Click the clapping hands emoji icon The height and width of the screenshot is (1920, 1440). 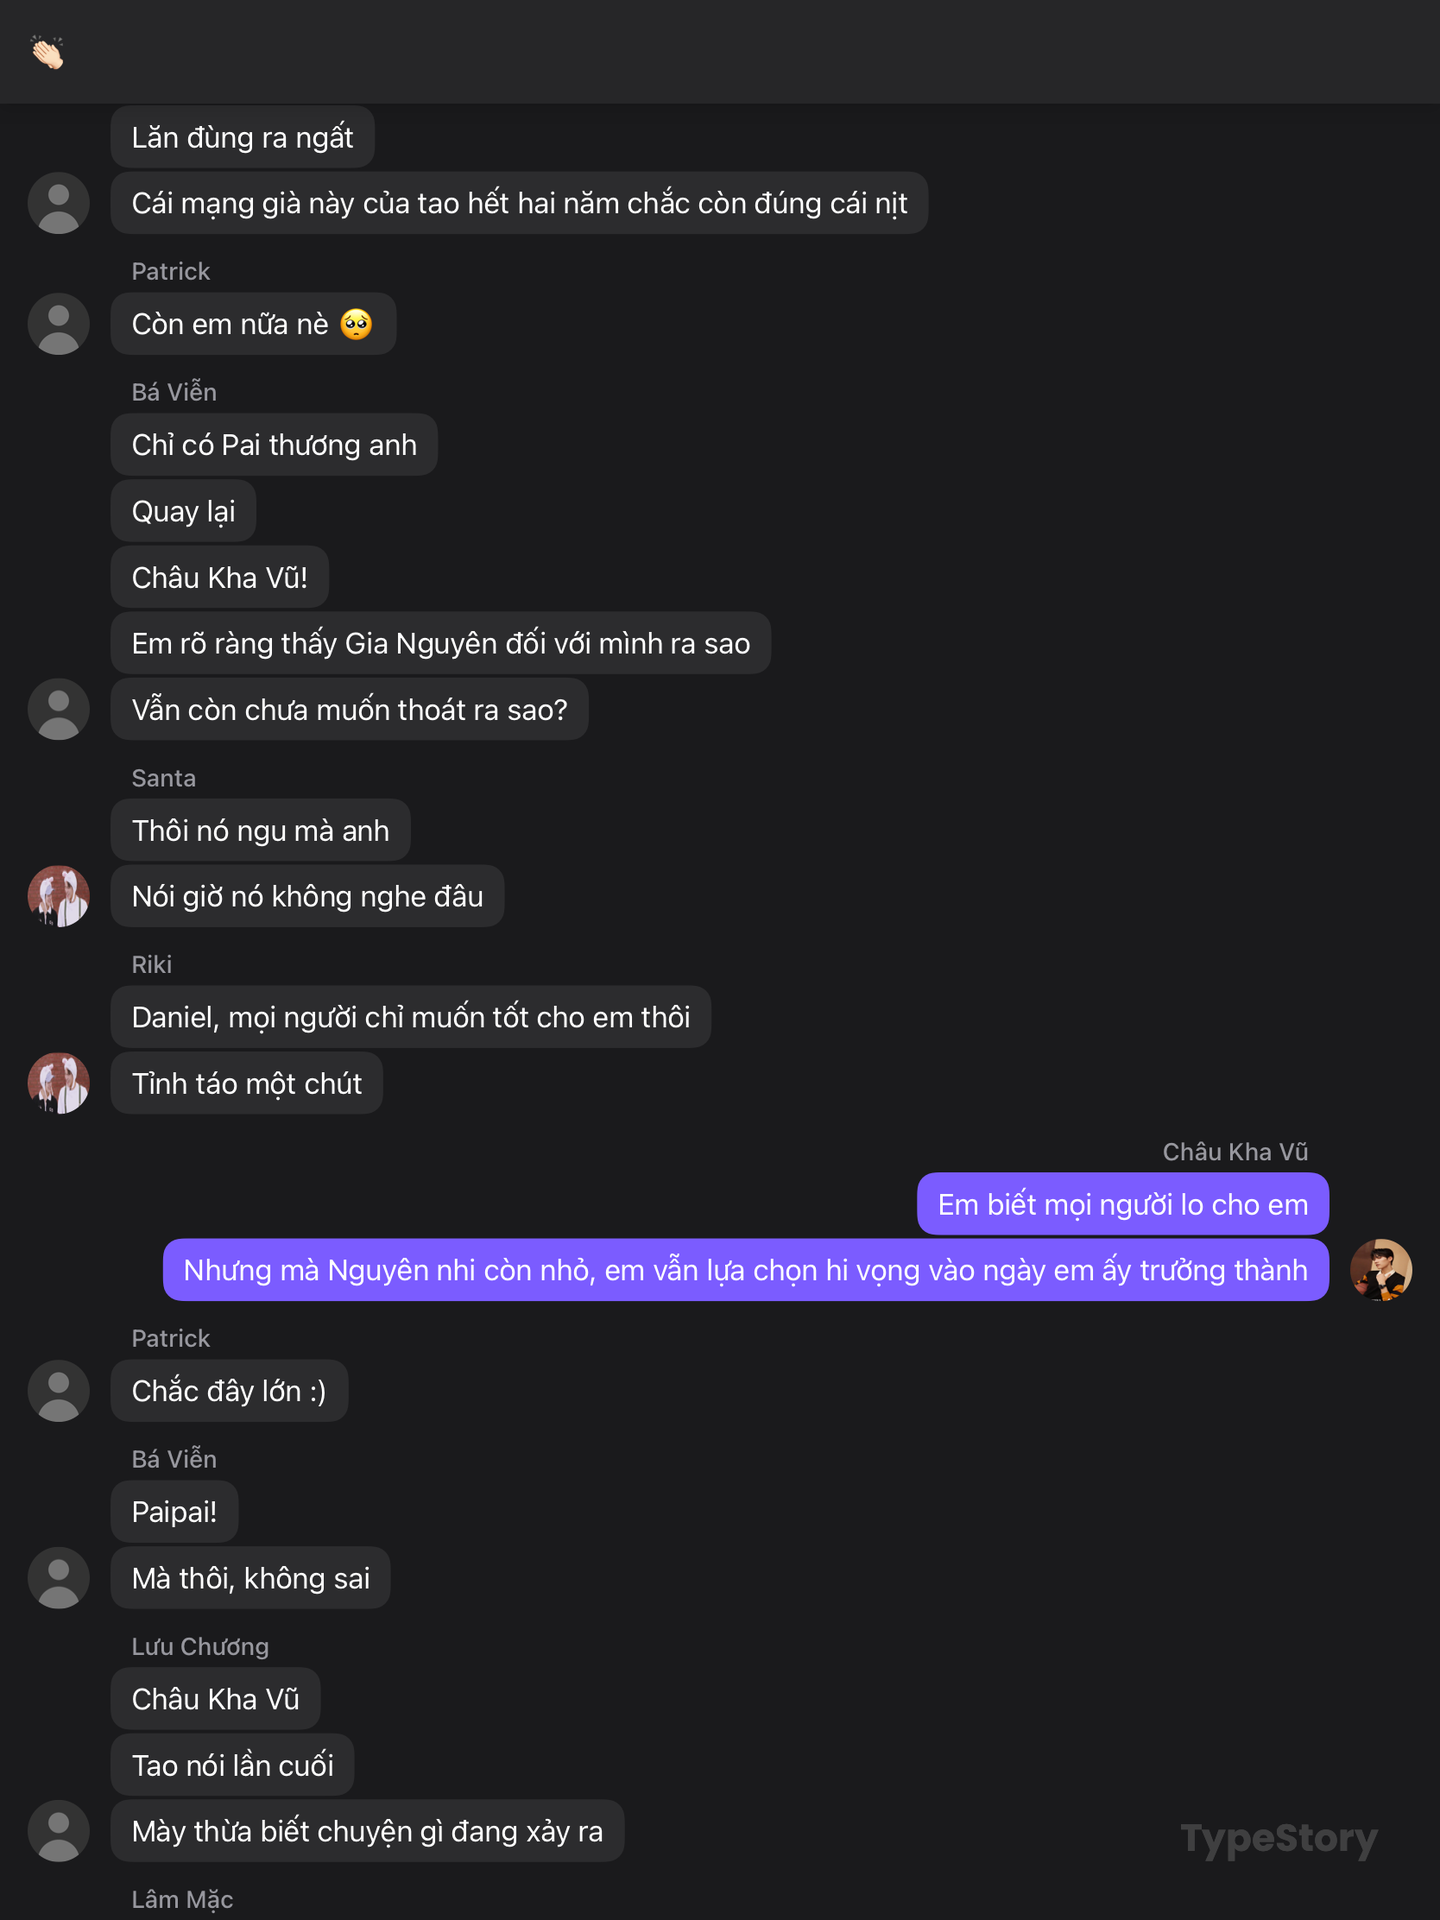[x=48, y=52]
